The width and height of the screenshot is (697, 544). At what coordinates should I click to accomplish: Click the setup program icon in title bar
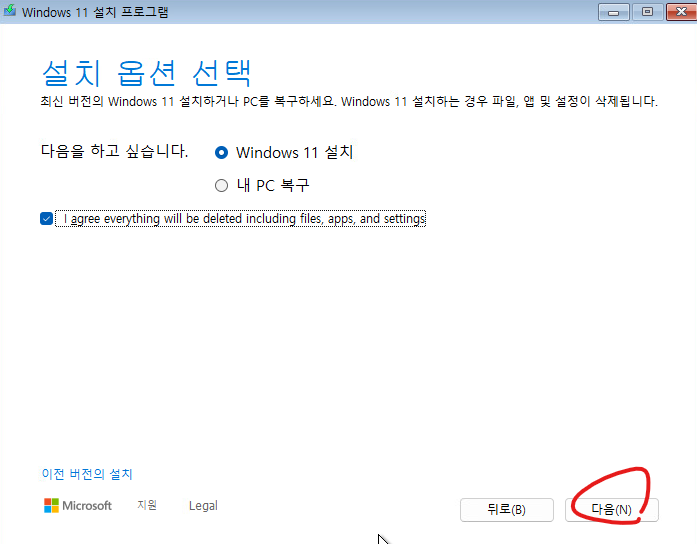[9, 11]
